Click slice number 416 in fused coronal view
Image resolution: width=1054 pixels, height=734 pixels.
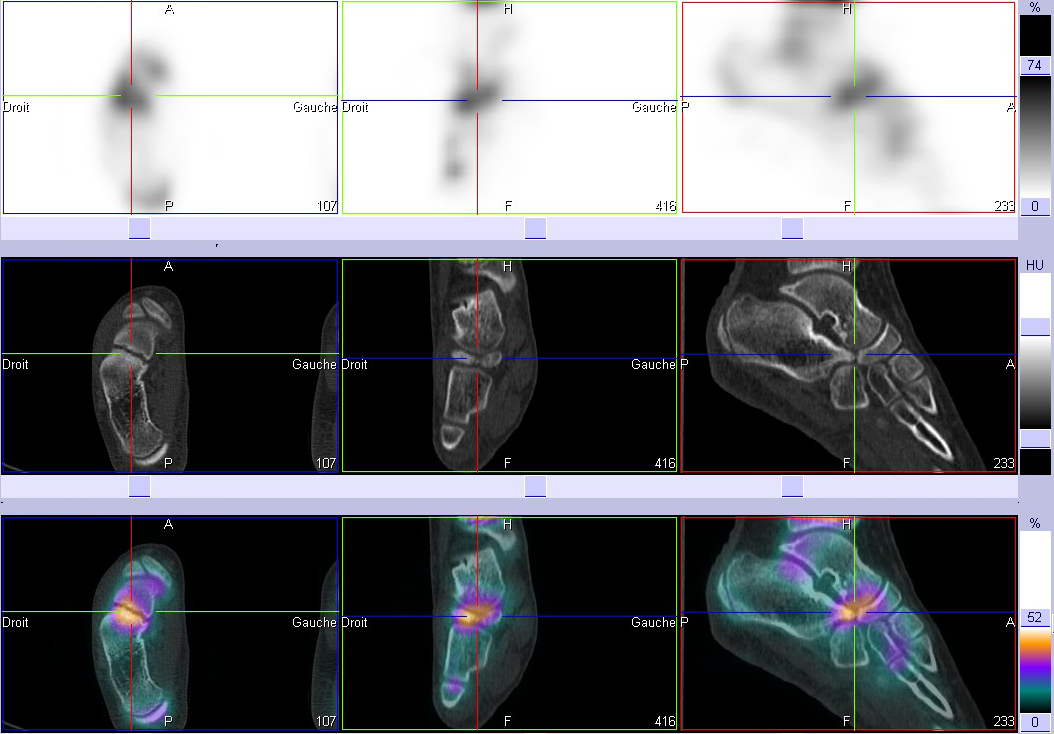[665, 721]
